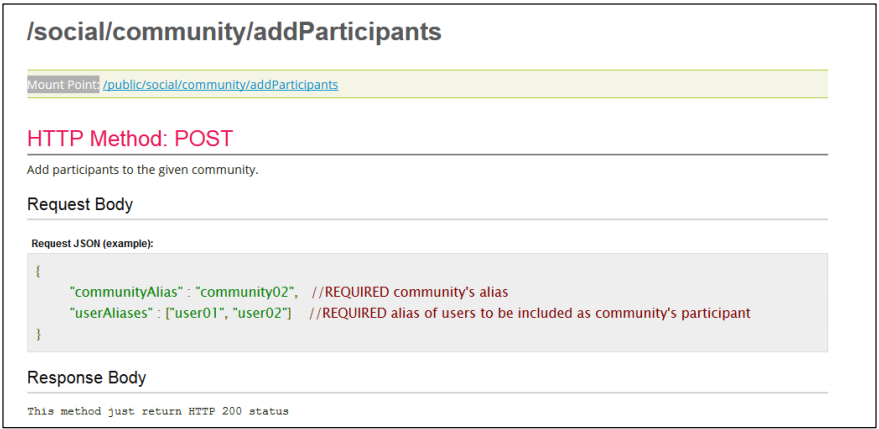Image resolution: width=879 pixels, height=429 pixels.
Task: Open the /public/social/community/addParticipants mount point link
Action: [x=220, y=85]
